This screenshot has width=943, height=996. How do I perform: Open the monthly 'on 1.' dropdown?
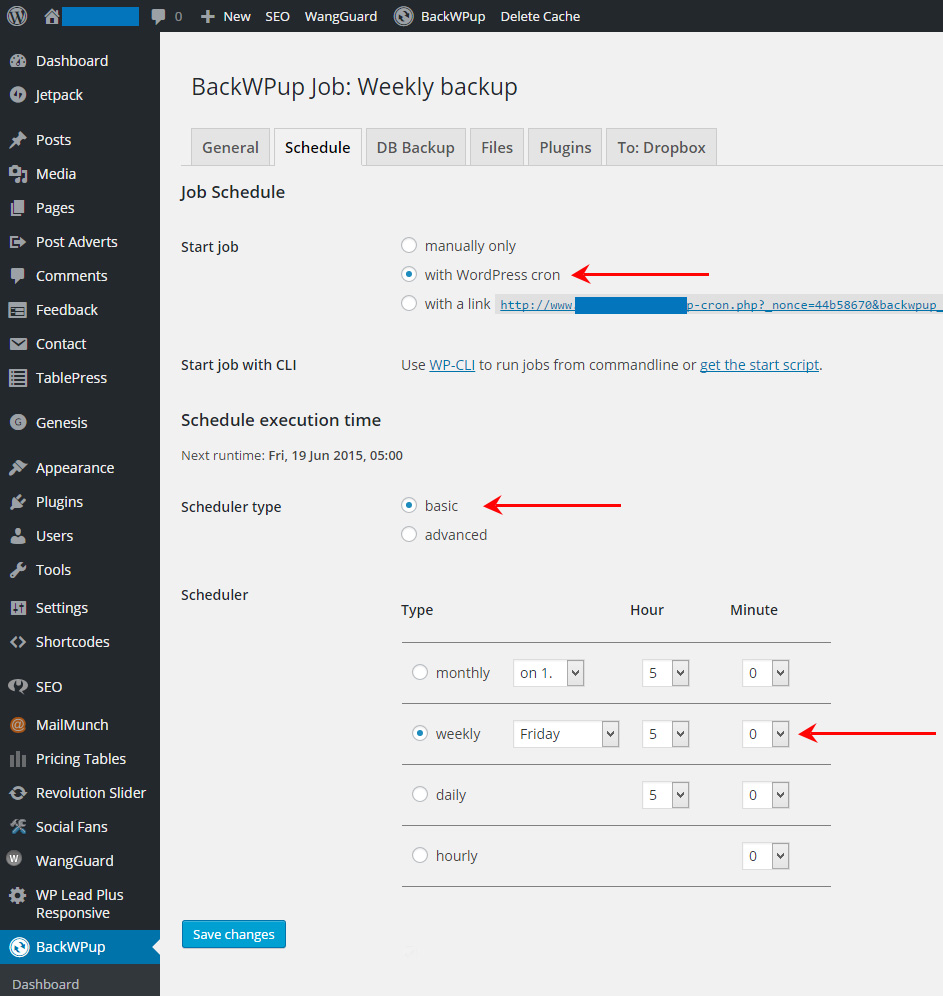click(548, 672)
